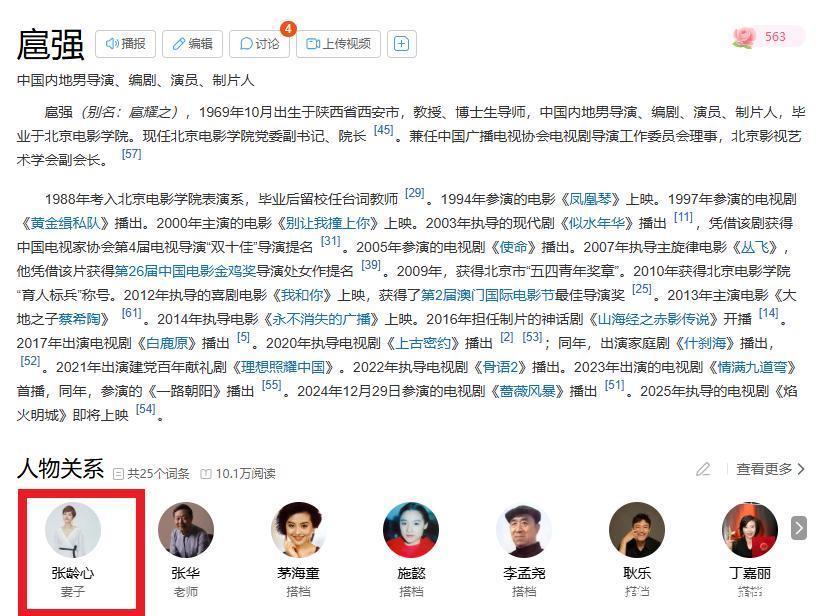829x616 pixels.
Task: Click the plus add-to-collection icon
Action: [x=402, y=44]
